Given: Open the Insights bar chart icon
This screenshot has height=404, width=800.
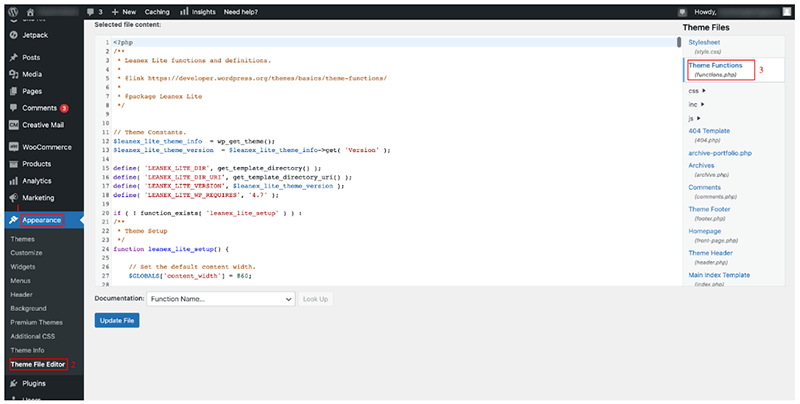Looking at the screenshot, I should [184, 11].
